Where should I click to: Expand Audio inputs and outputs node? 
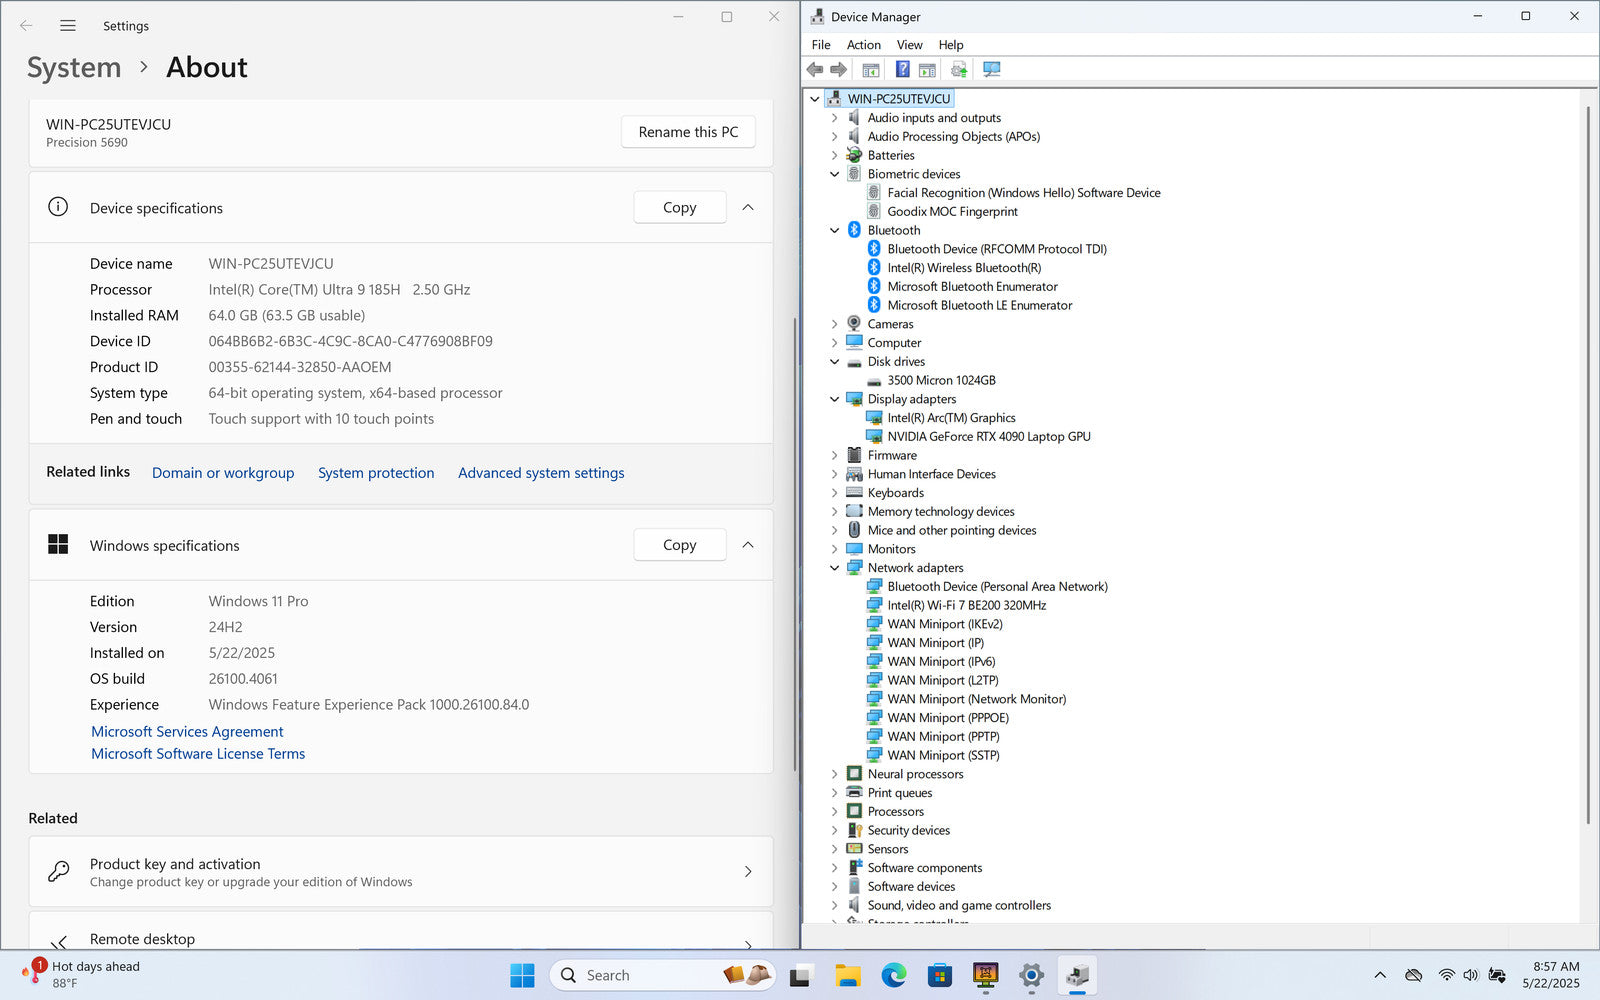point(835,118)
